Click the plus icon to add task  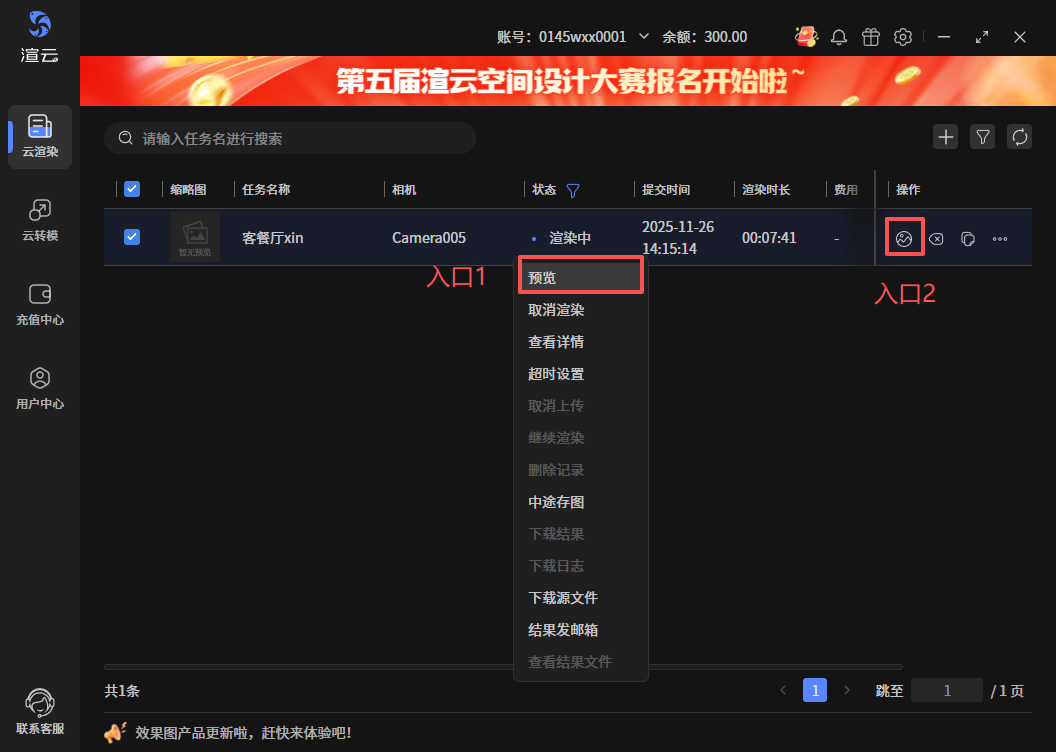point(945,137)
